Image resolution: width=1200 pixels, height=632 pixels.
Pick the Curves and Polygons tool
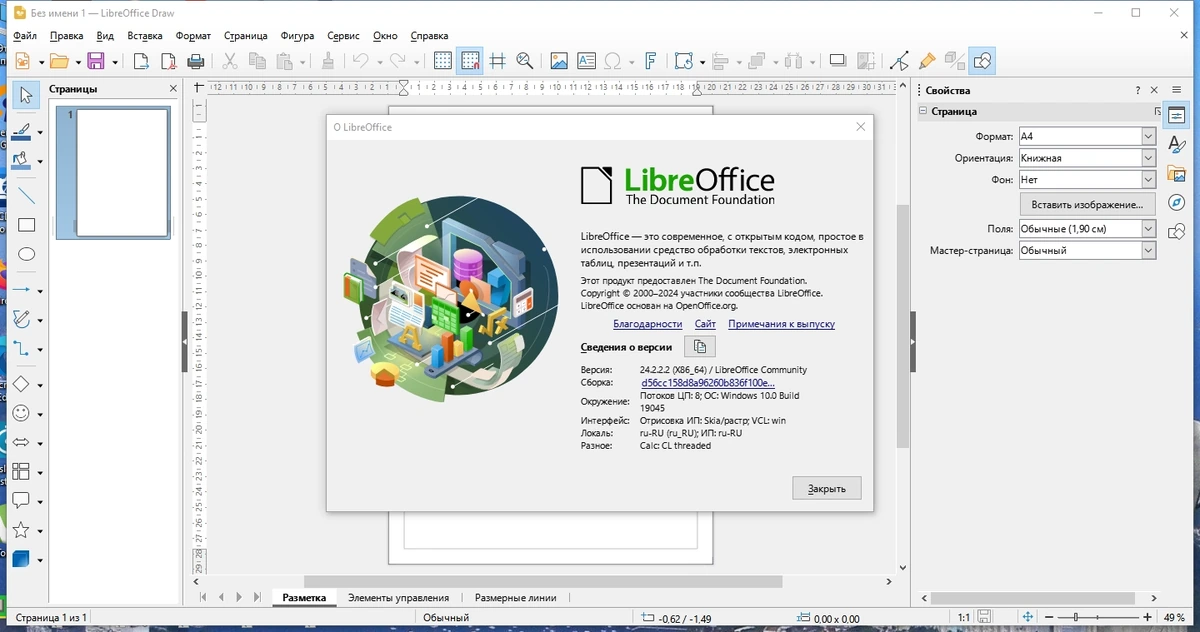point(22,320)
